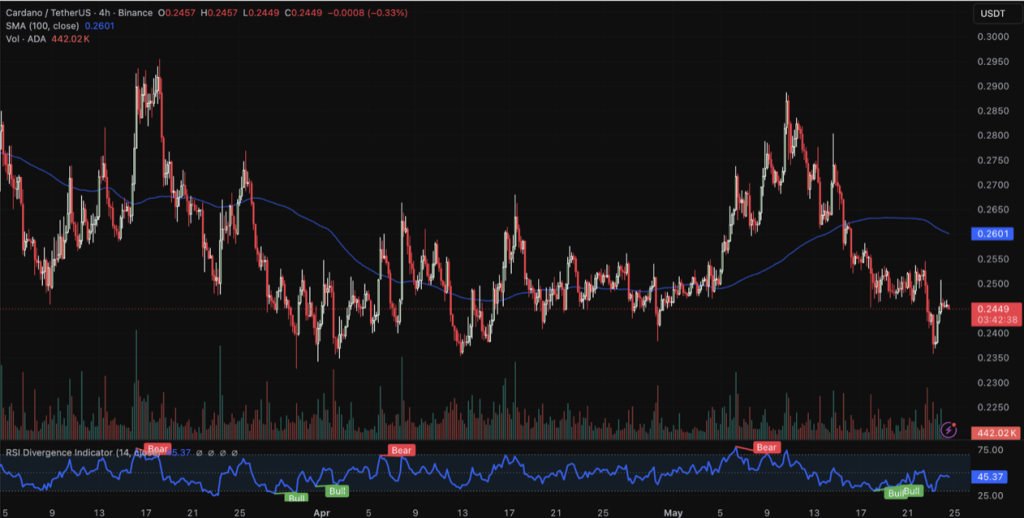Viewport: 1024px width, 518px height.
Task: Click the 442.02K value beside the Vol legend
Action: click(x=70, y=39)
